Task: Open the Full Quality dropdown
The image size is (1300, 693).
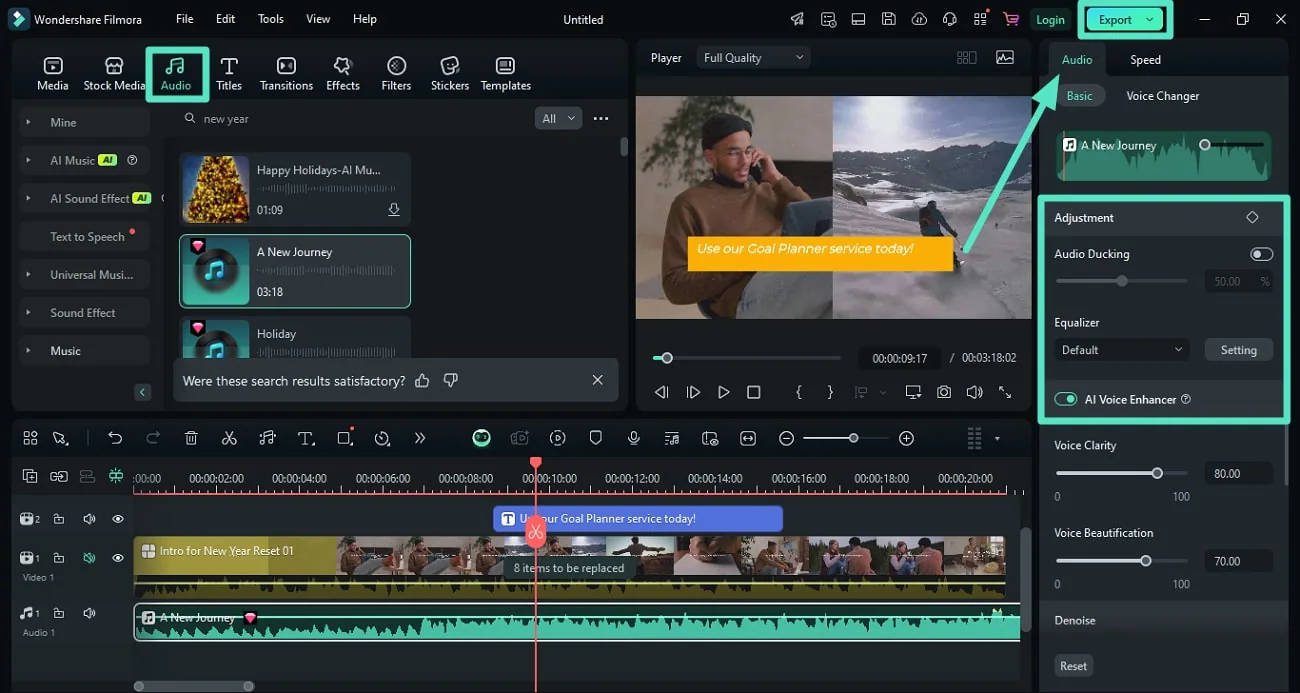Action: click(753, 58)
